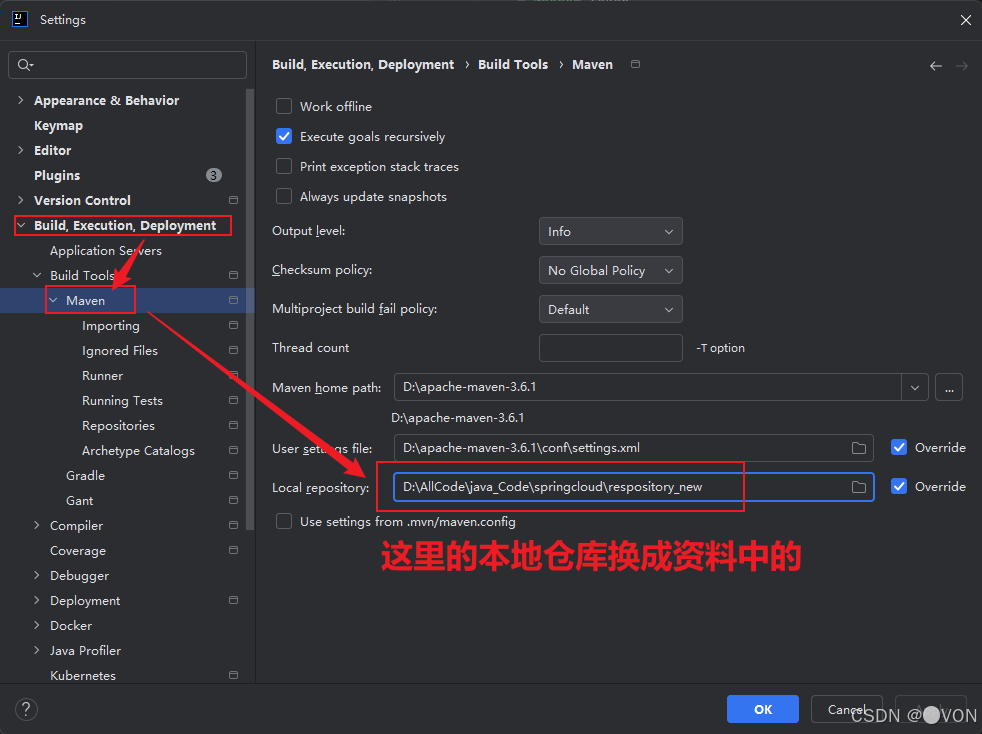The image size is (982, 734).
Task: Open the help question mark button
Action: [x=26, y=710]
